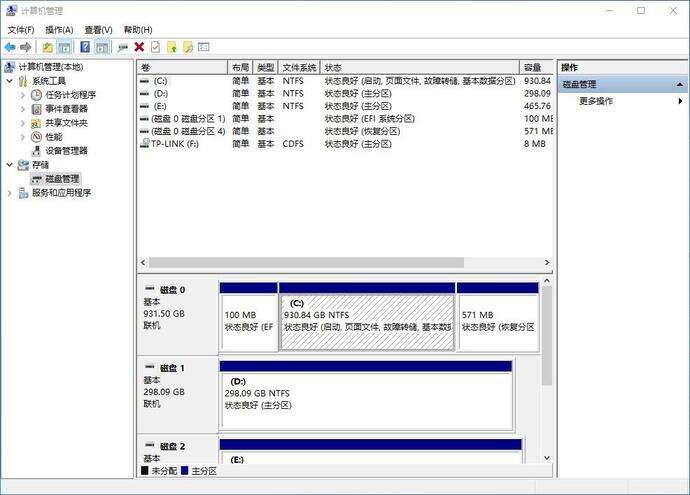Sort by the 容量 column header
The width and height of the screenshot is (690, 495).
coord(536,67)
